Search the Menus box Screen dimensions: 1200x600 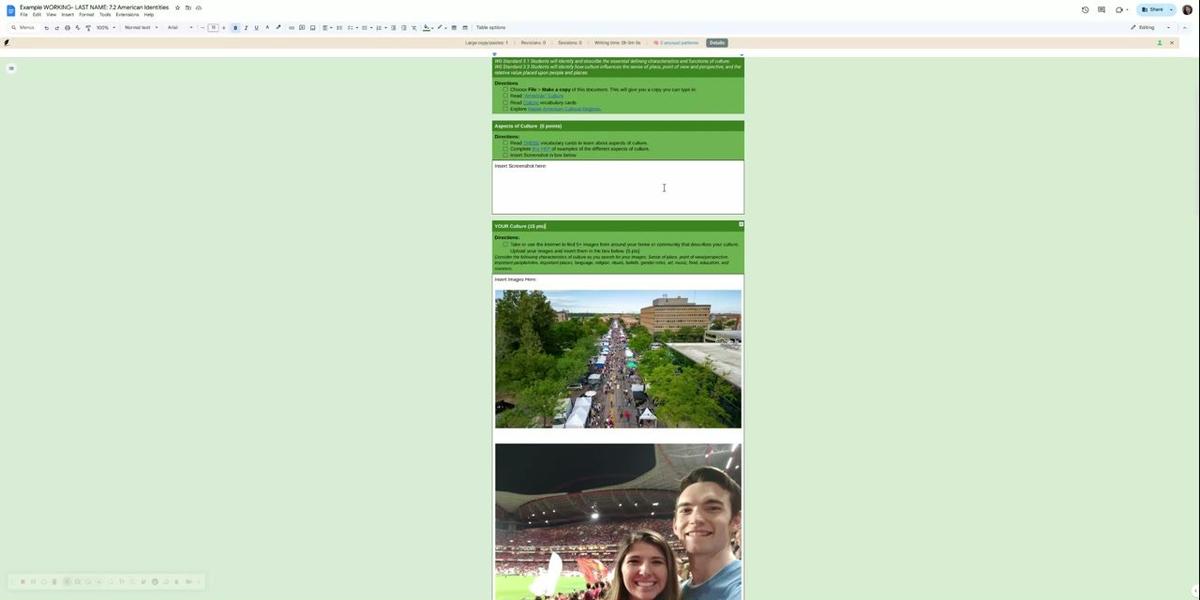(x=24, y=27)
